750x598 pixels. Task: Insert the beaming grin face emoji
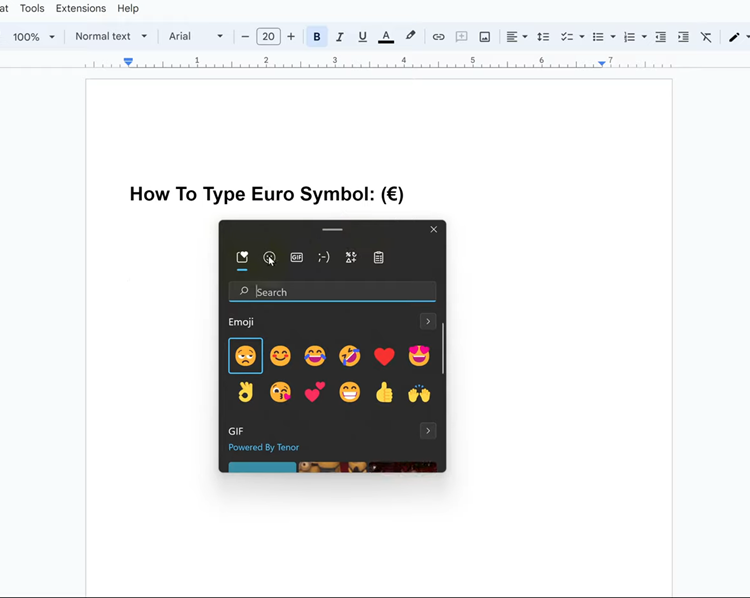tap(350, 393)
